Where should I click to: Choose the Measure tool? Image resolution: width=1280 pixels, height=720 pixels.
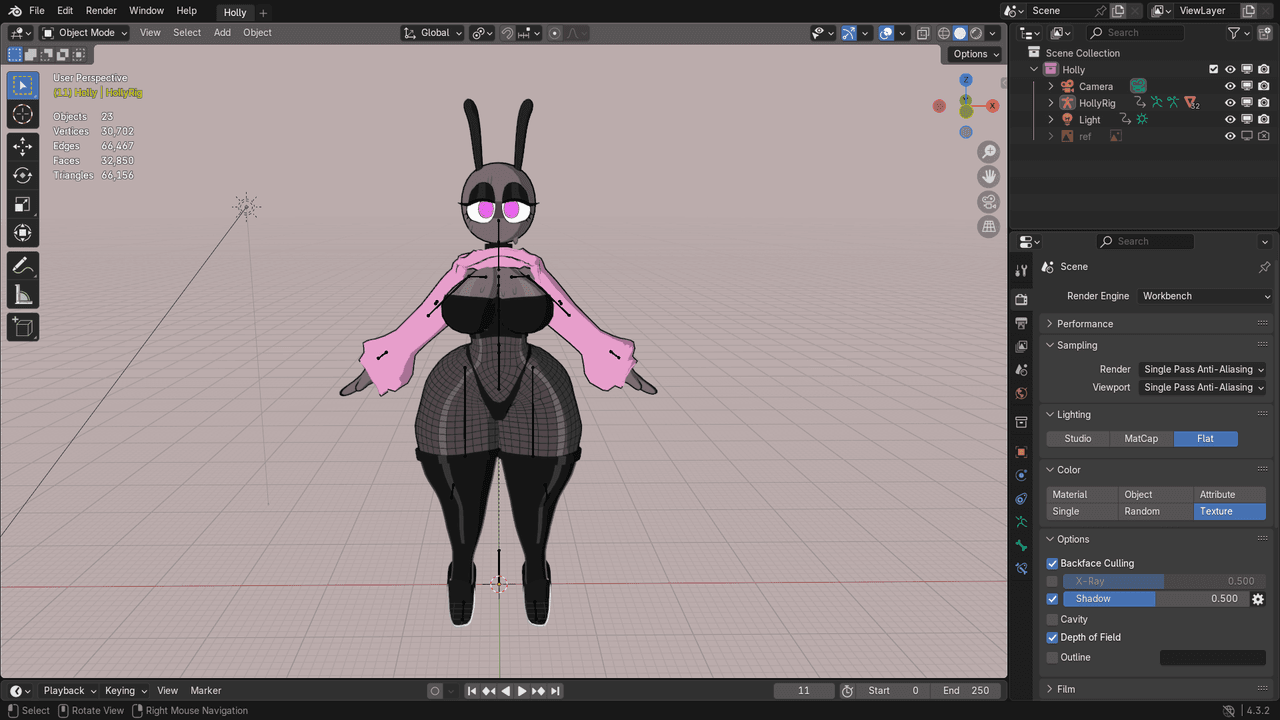click(23, 295)
